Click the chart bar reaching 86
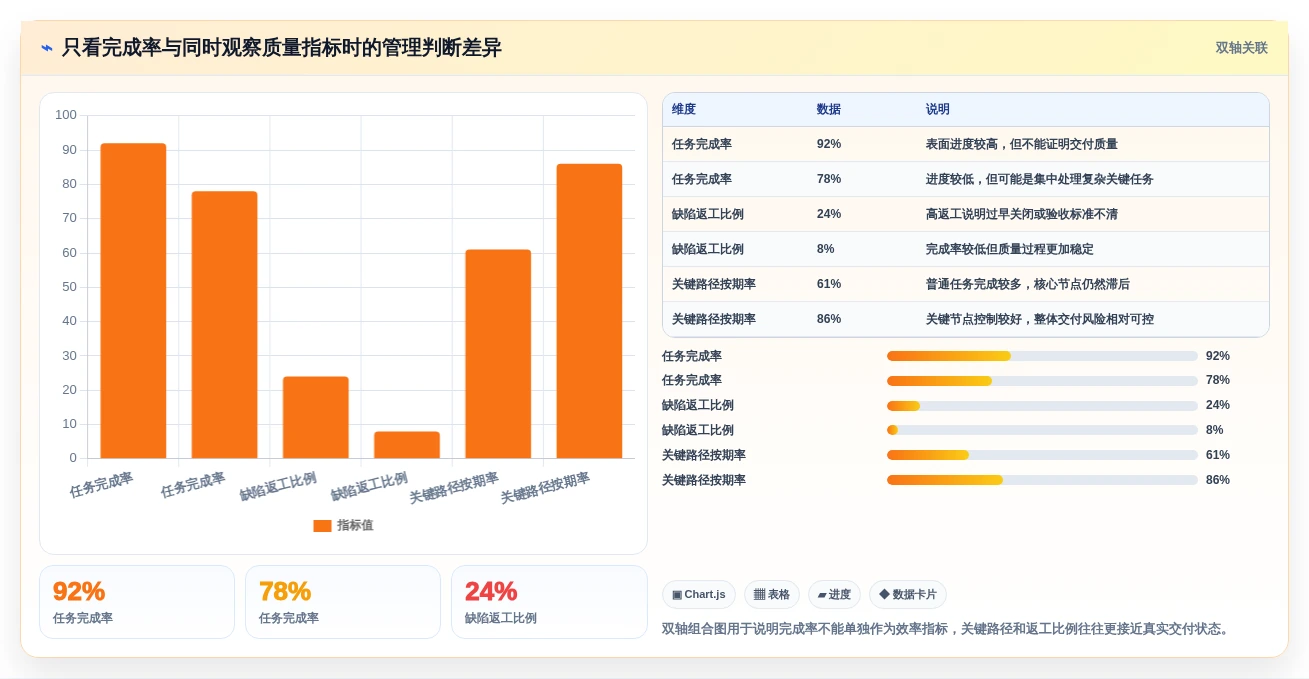This screenshot has width=1309, height=679. point(589,311)
